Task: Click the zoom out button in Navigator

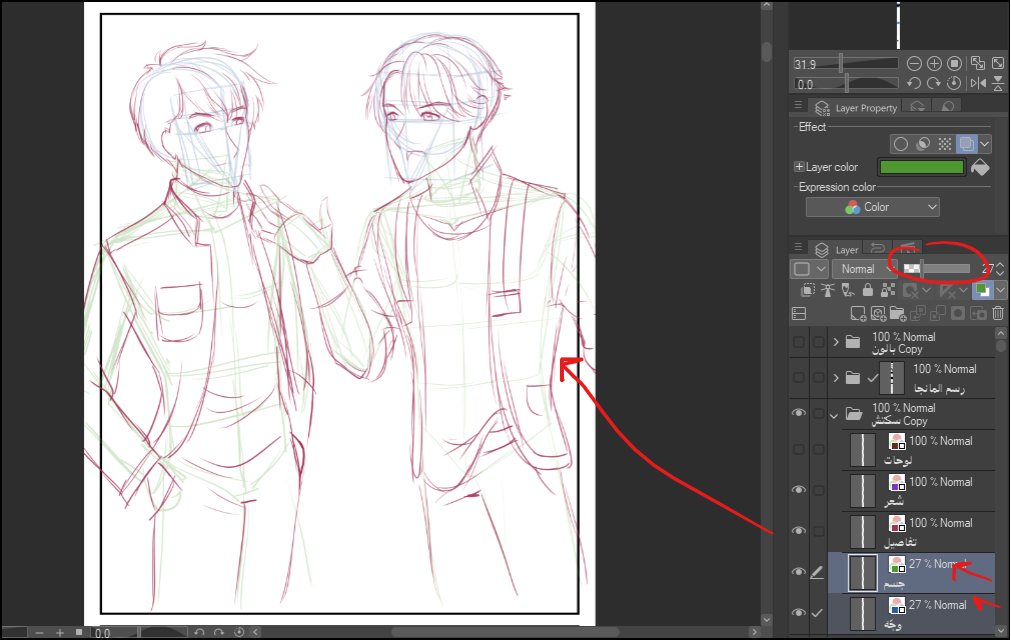Action: click(915, 63)
